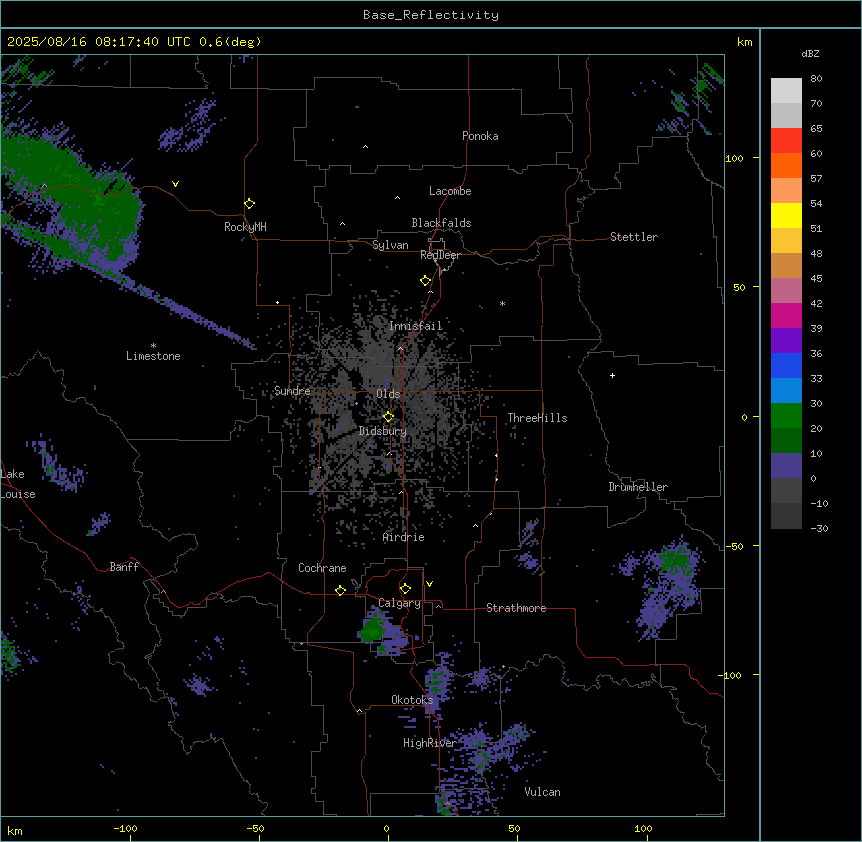Click the Lacombe city label
The height and width of the screenshot is (842, 862).
pos(450,191)
